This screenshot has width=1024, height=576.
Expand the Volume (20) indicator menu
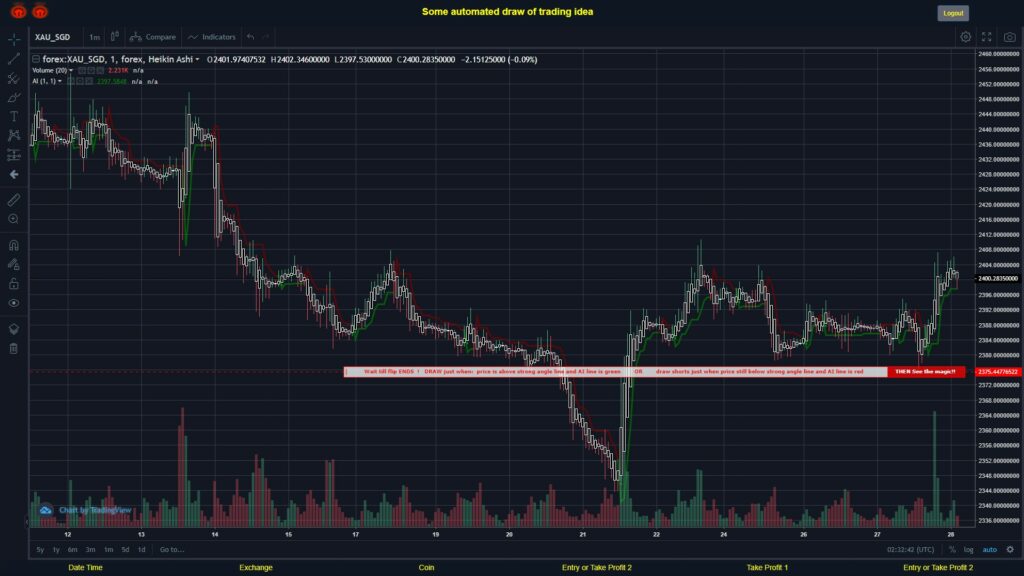[x=71, y=71]
